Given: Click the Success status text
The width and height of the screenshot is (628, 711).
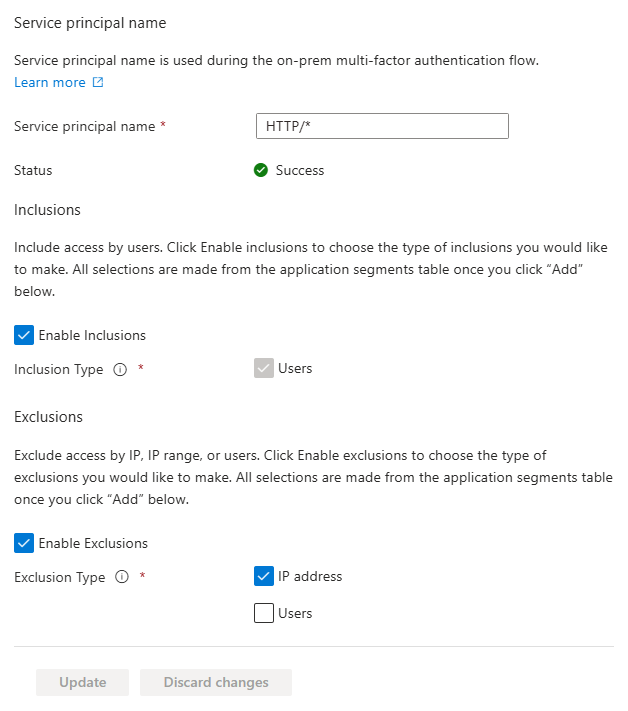Looking at the screenshot, I should click(300, 170).
